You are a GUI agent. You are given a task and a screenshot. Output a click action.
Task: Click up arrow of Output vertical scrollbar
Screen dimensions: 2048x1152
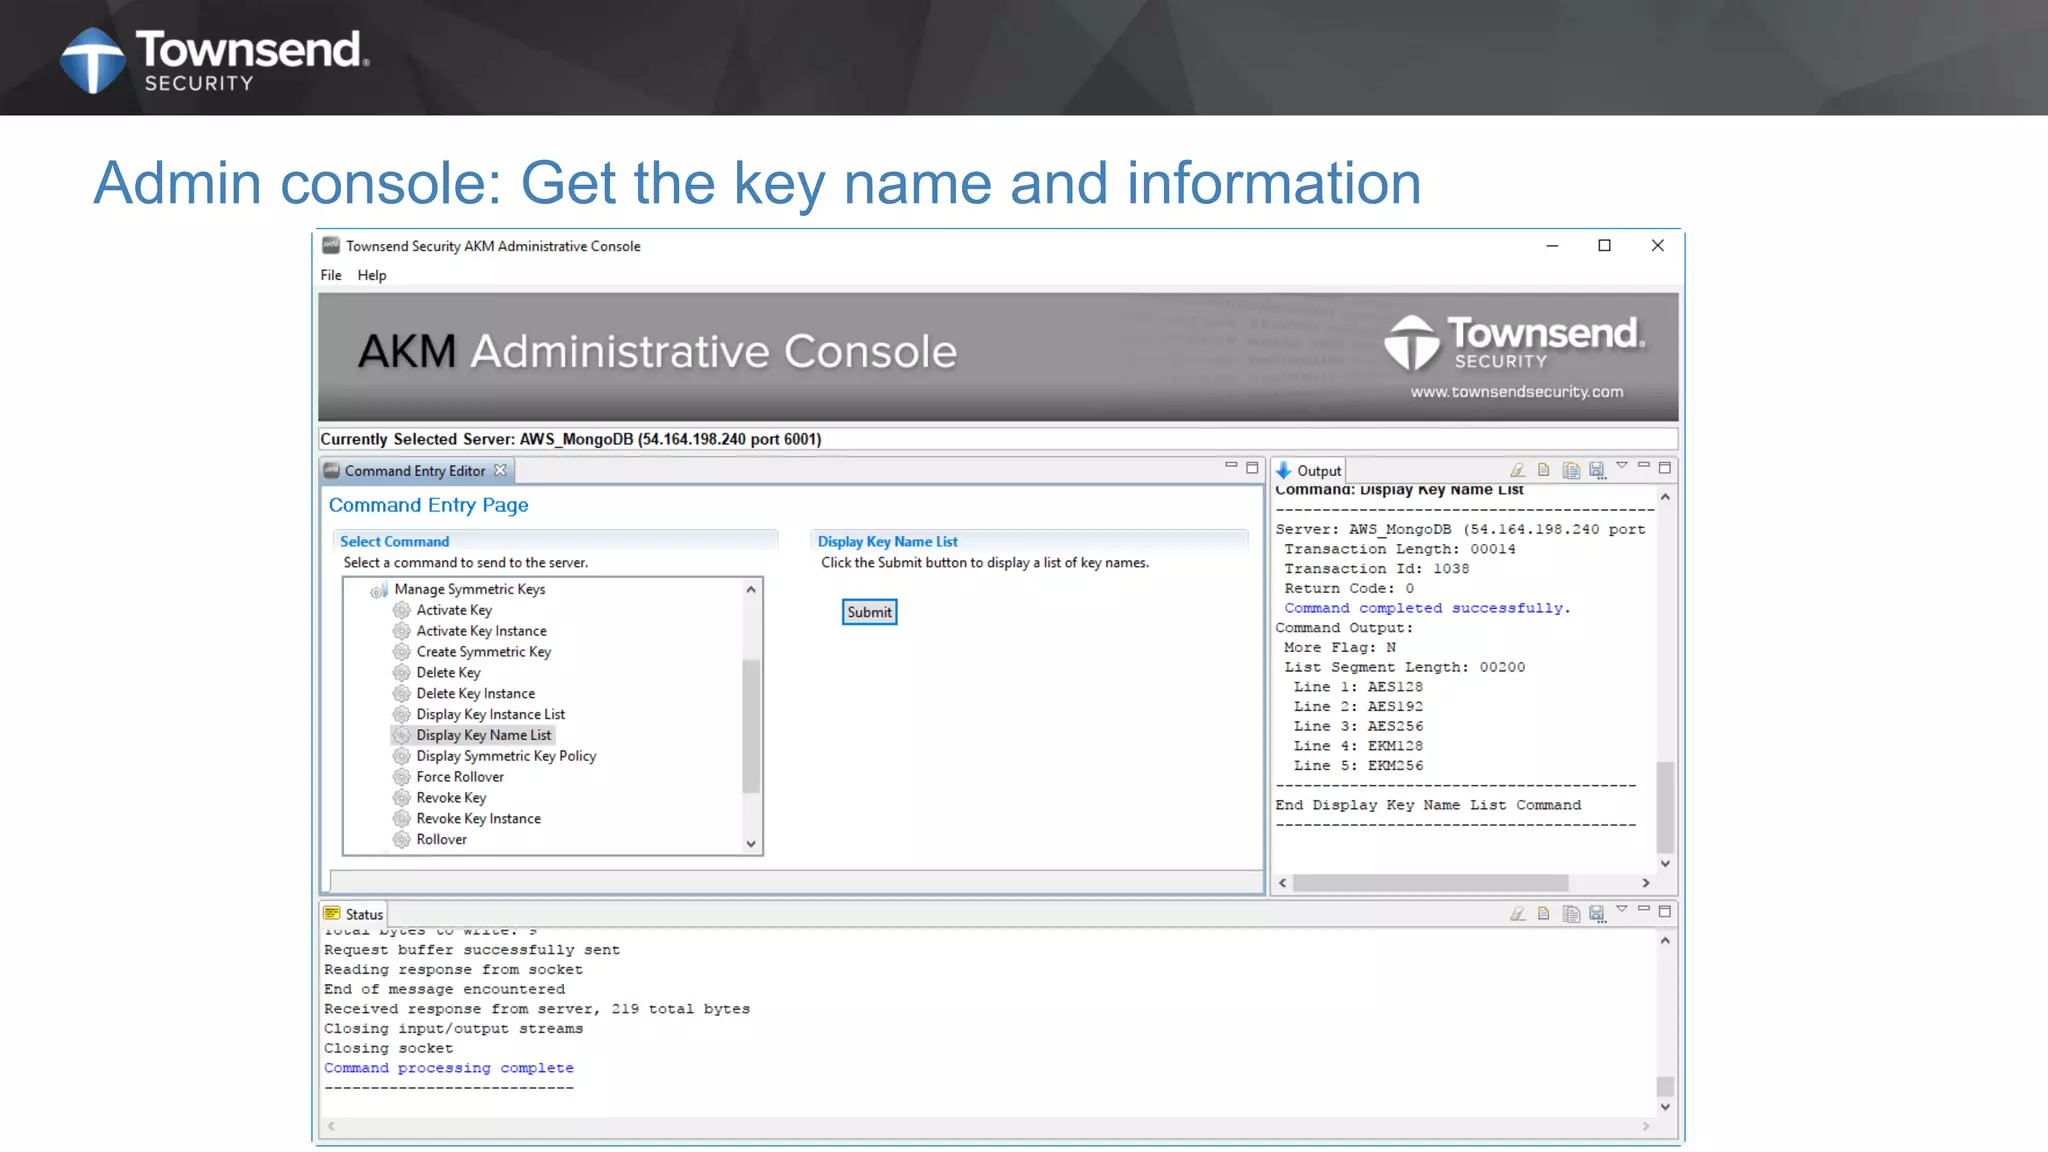pos(1665,497)
